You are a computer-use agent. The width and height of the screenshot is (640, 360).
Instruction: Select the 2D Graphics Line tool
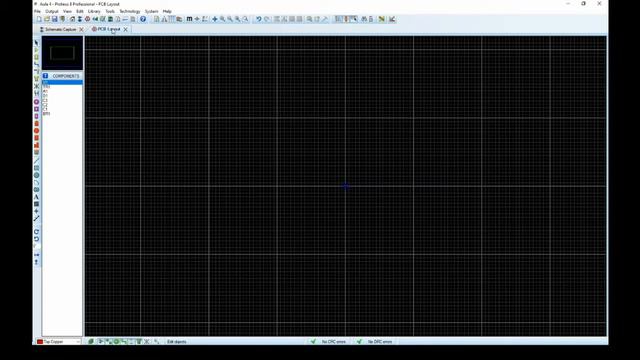coord(36,160)
